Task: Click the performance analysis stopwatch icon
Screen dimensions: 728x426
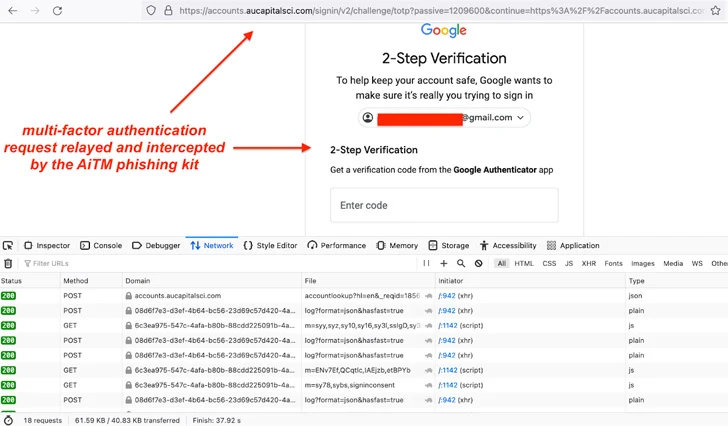Action: point(8,420)
